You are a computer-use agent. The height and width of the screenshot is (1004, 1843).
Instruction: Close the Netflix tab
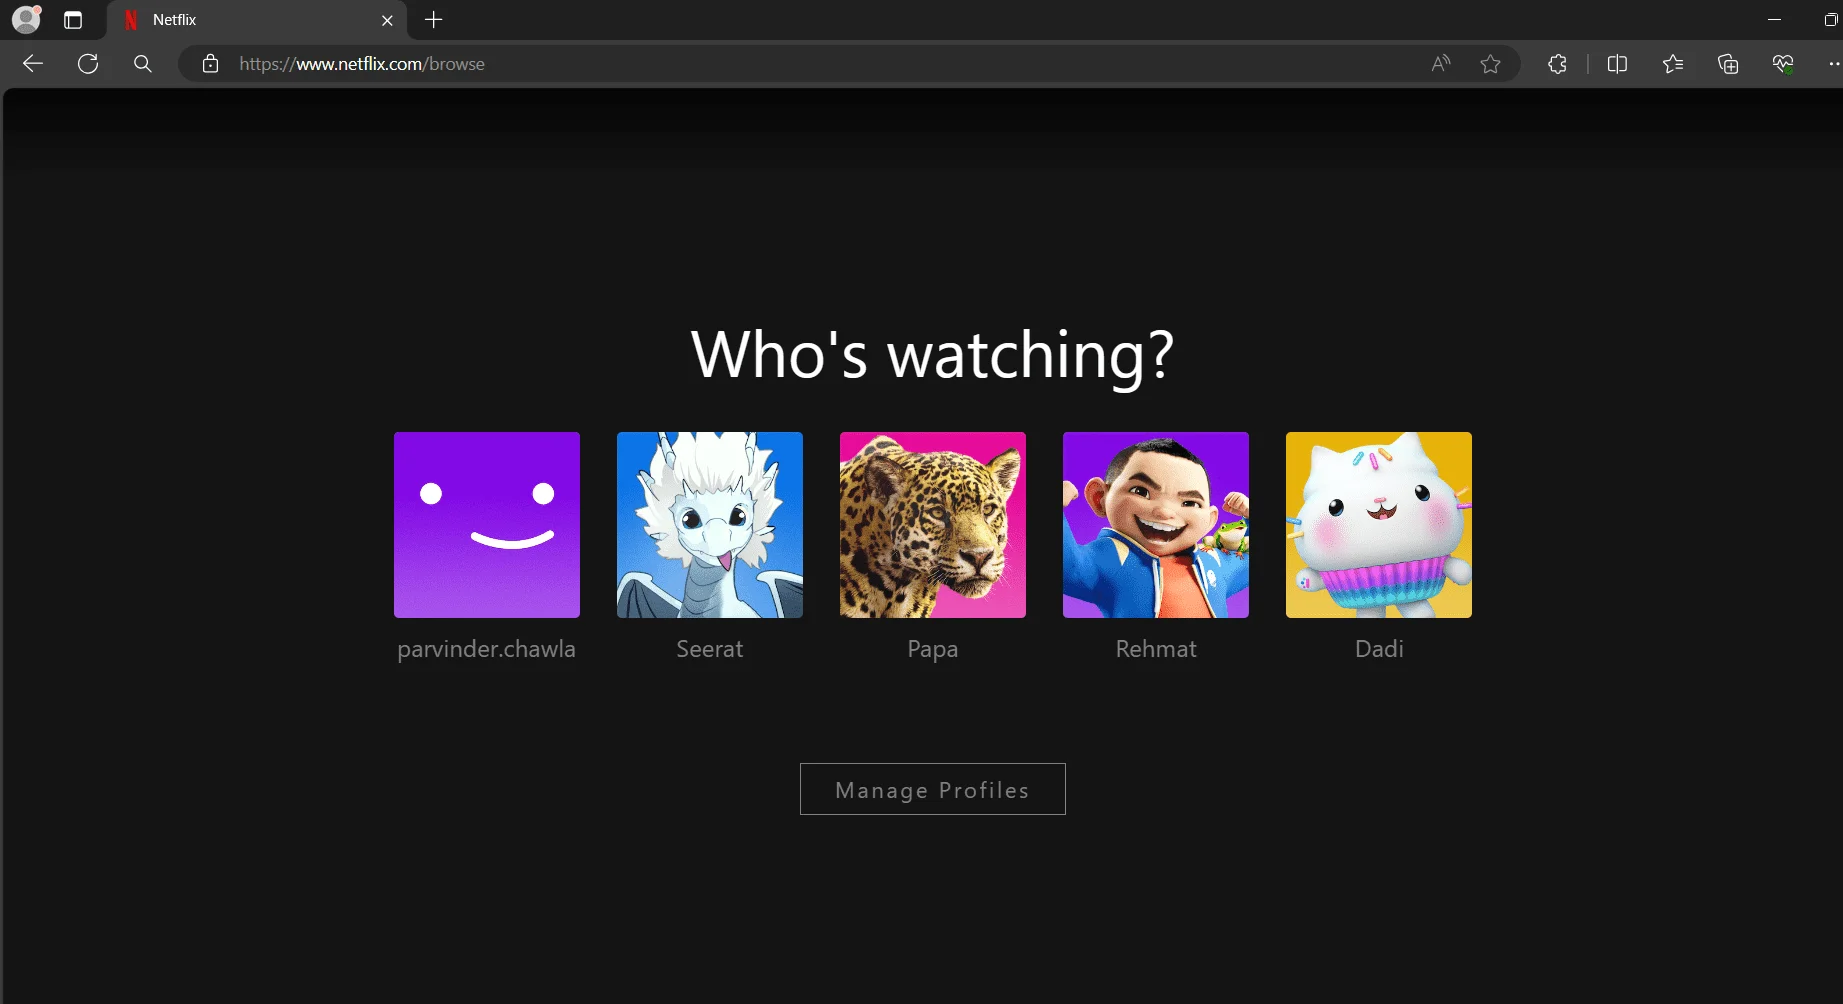[x=387, y=20]
